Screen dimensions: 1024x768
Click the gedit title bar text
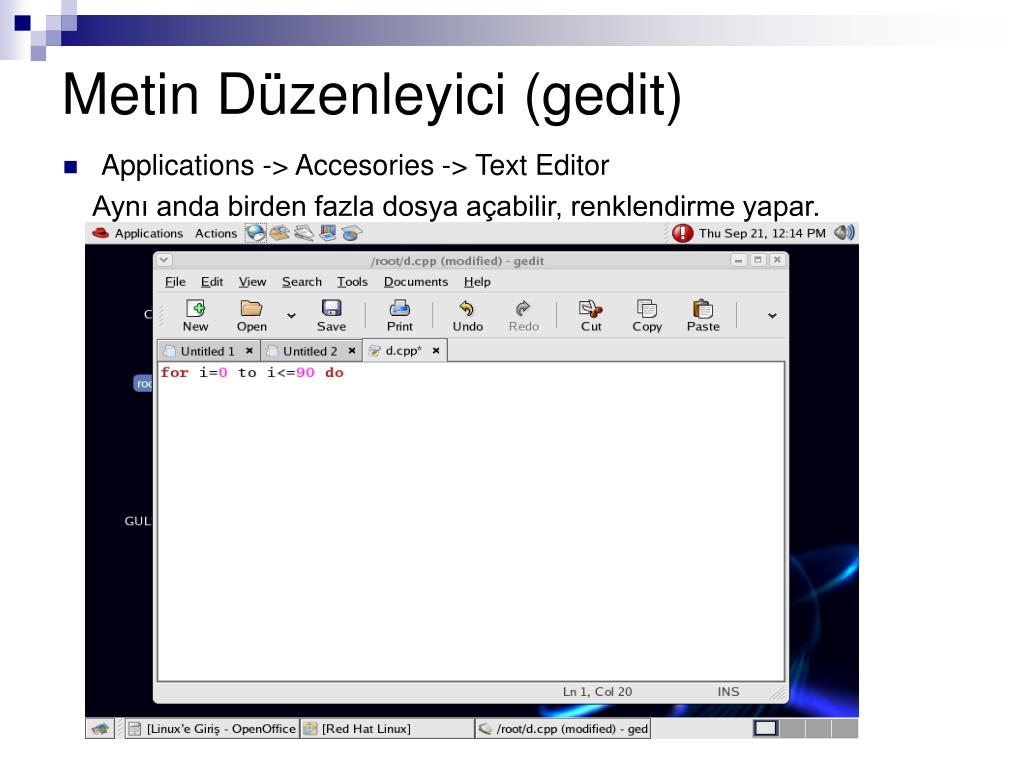coord(457,261)
